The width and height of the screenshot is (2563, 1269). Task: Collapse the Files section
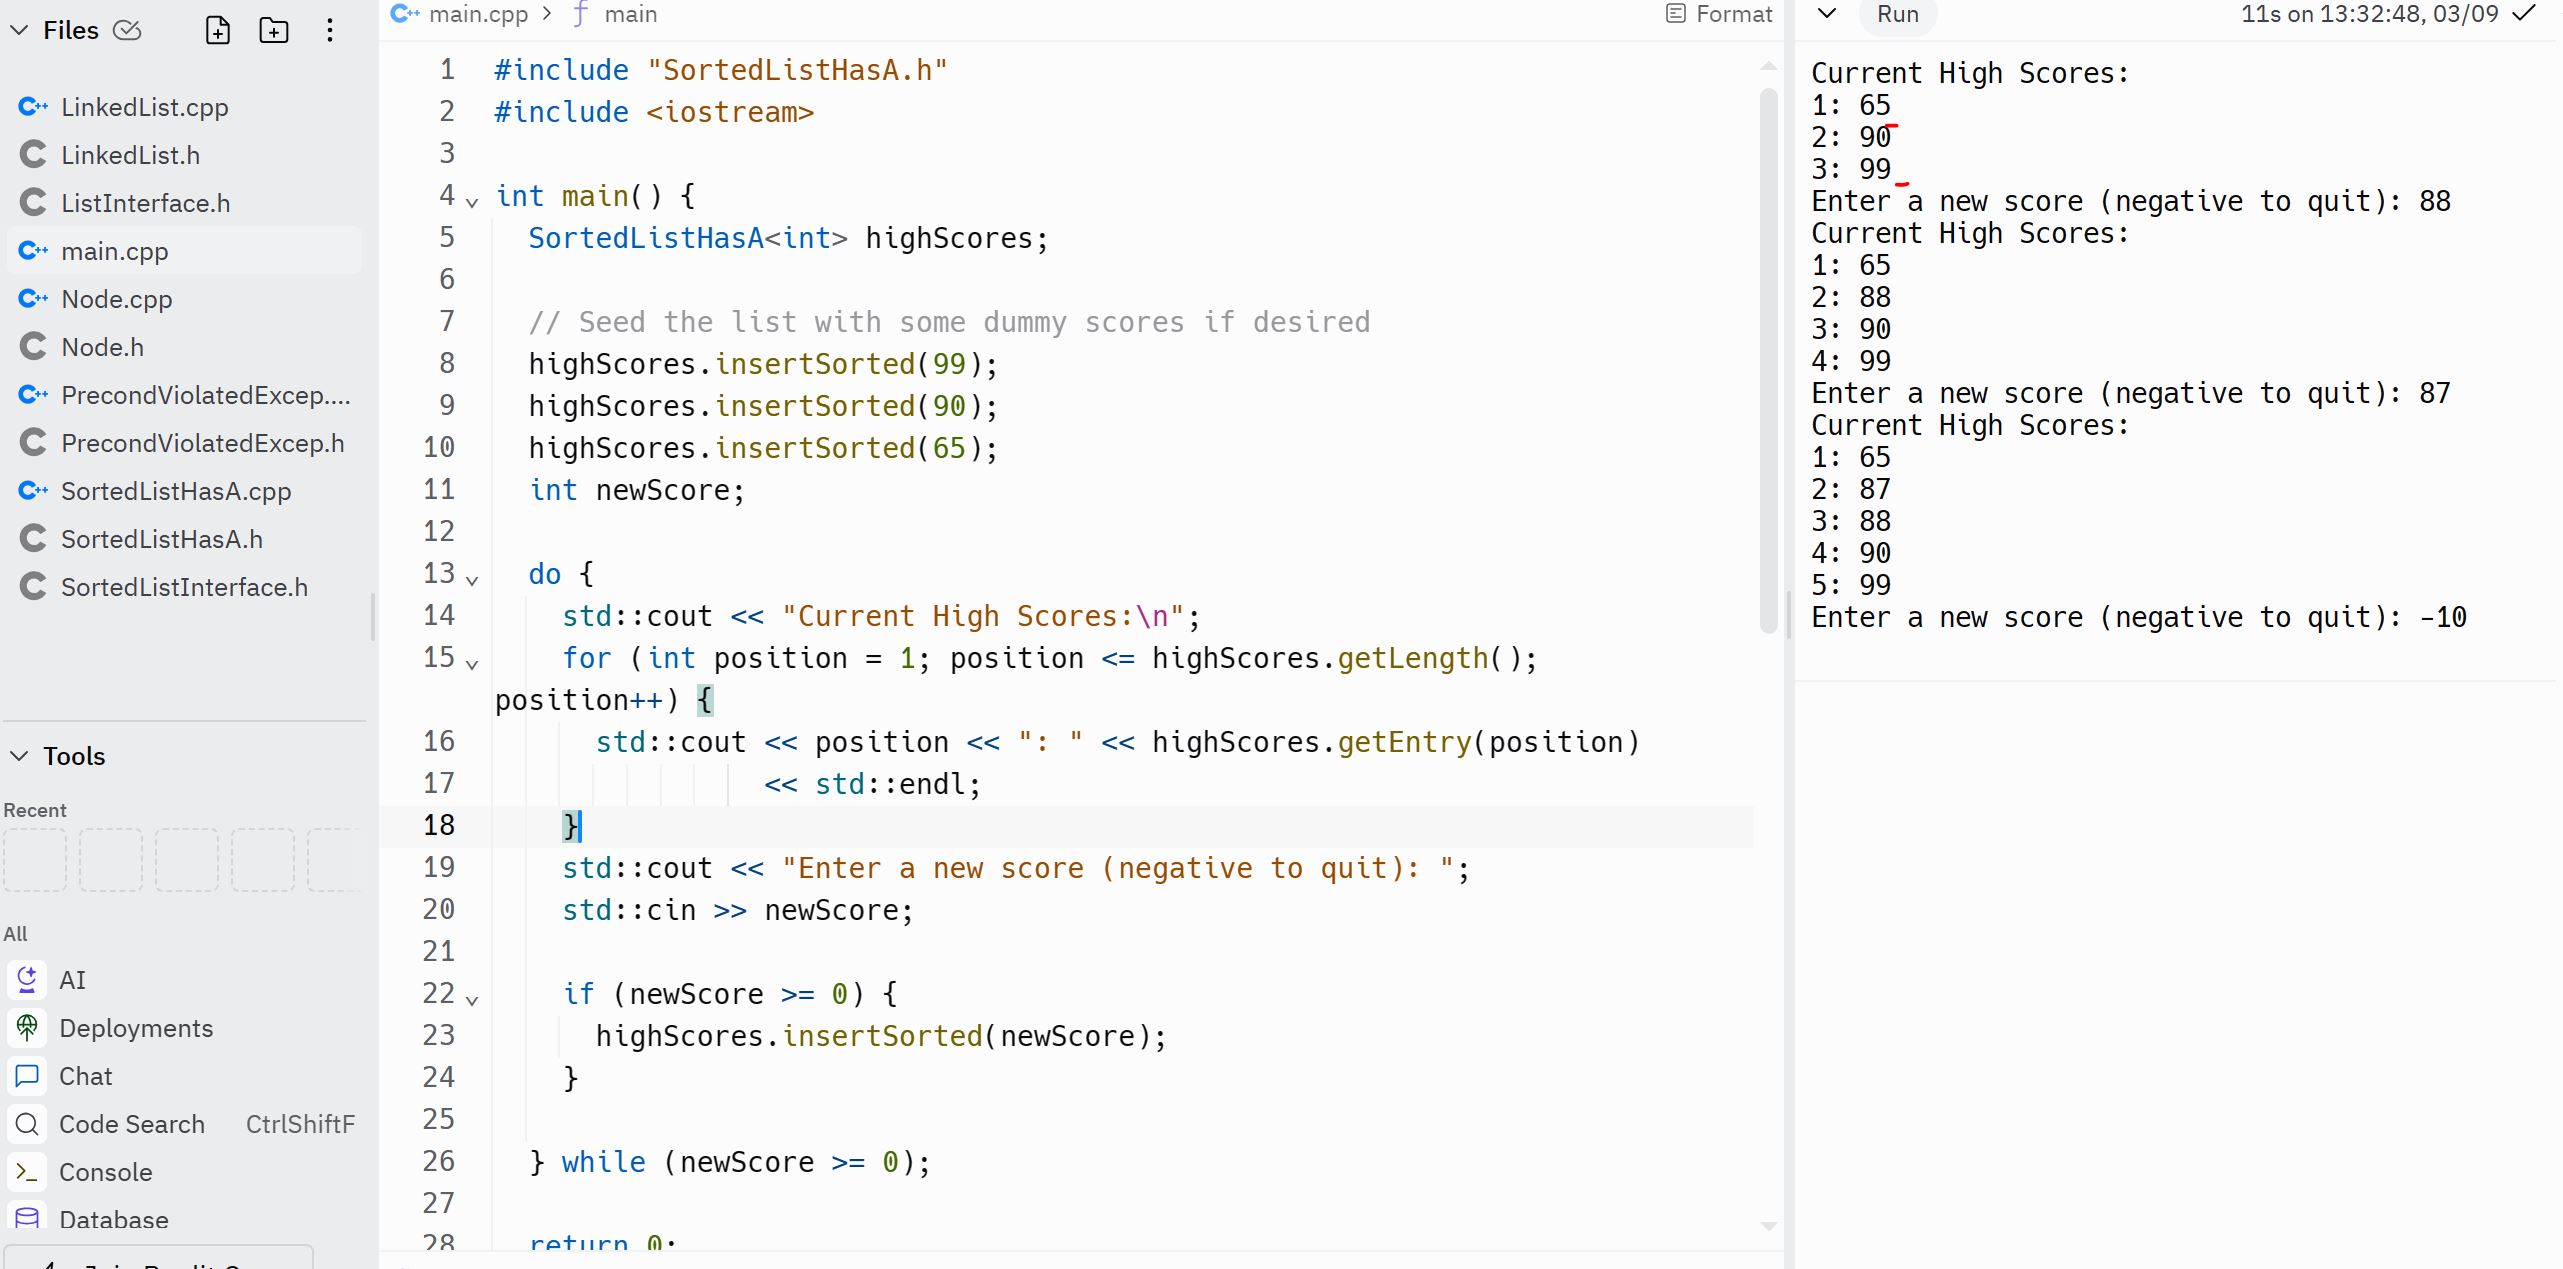tap(18, 30)
